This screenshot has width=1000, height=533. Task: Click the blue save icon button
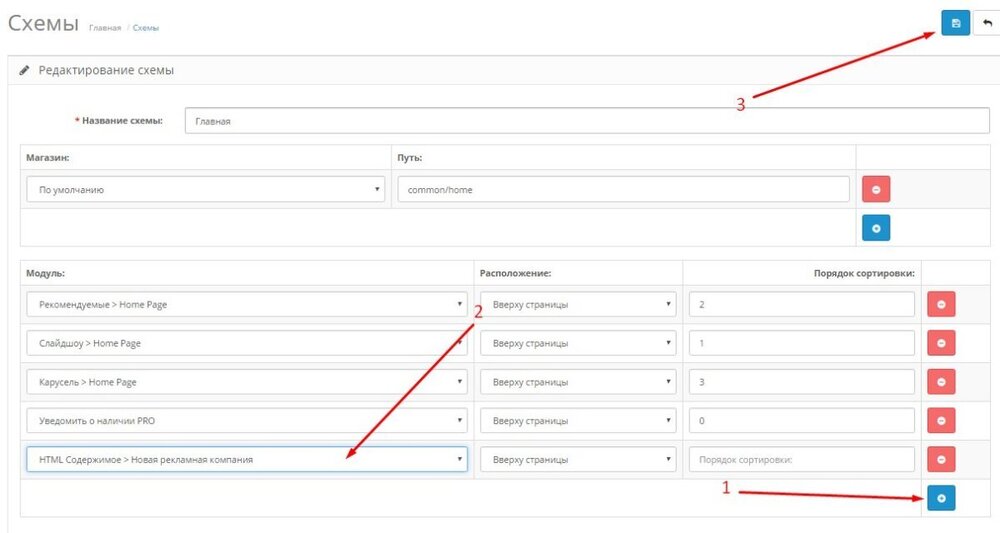(955, 24)
